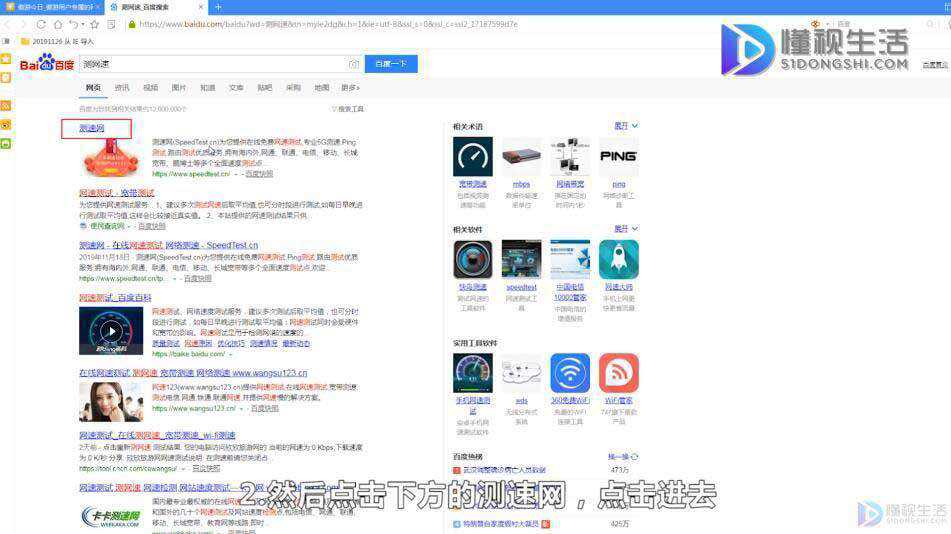
Task: Switch to the 视频 search tab
Action: [150, 88]
